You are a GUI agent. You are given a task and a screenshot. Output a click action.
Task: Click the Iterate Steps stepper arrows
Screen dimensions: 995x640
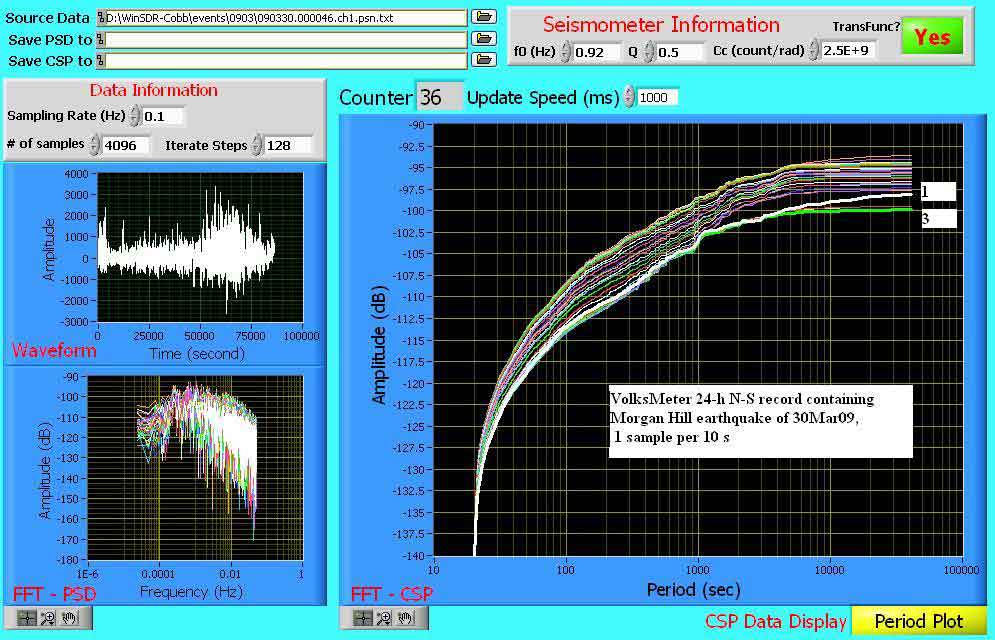pos(256,145)
